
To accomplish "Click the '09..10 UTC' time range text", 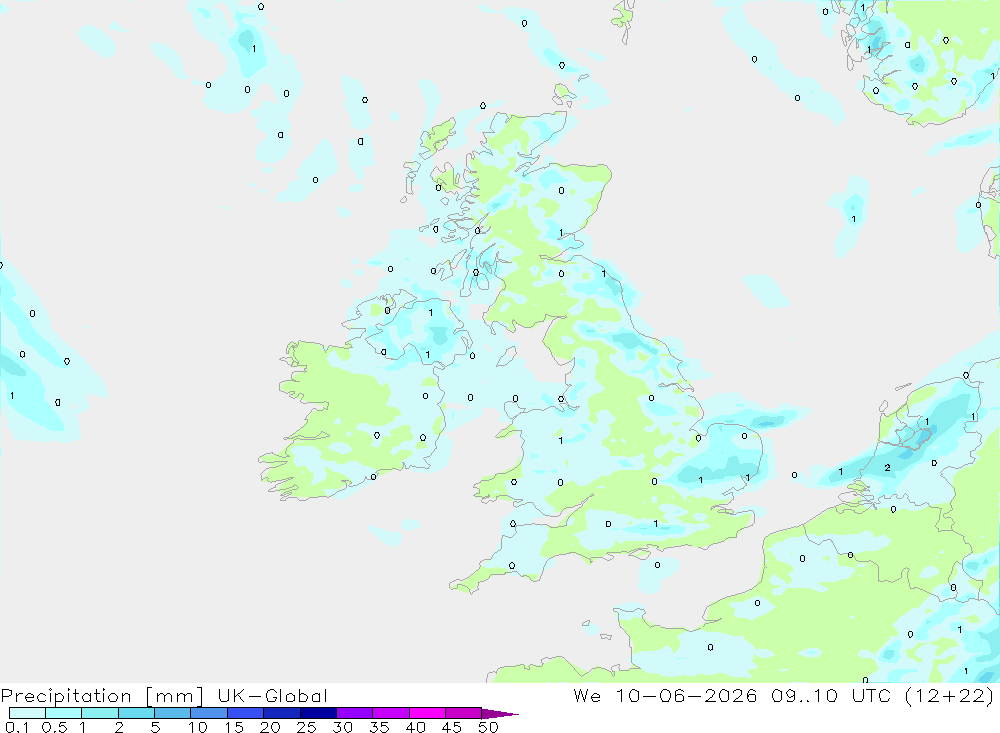I will click(830, 695).
